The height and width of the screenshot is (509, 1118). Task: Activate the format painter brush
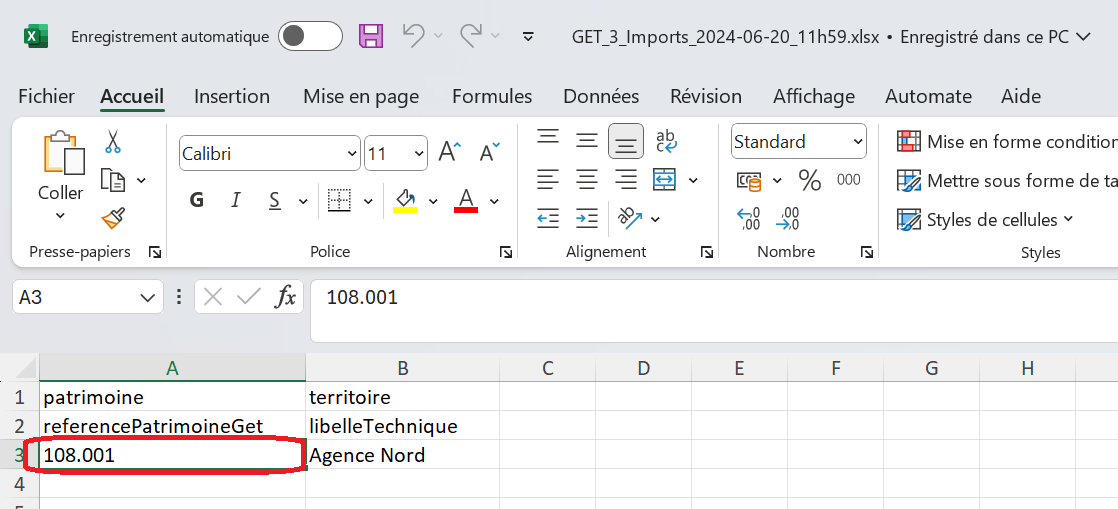point(113,218)
